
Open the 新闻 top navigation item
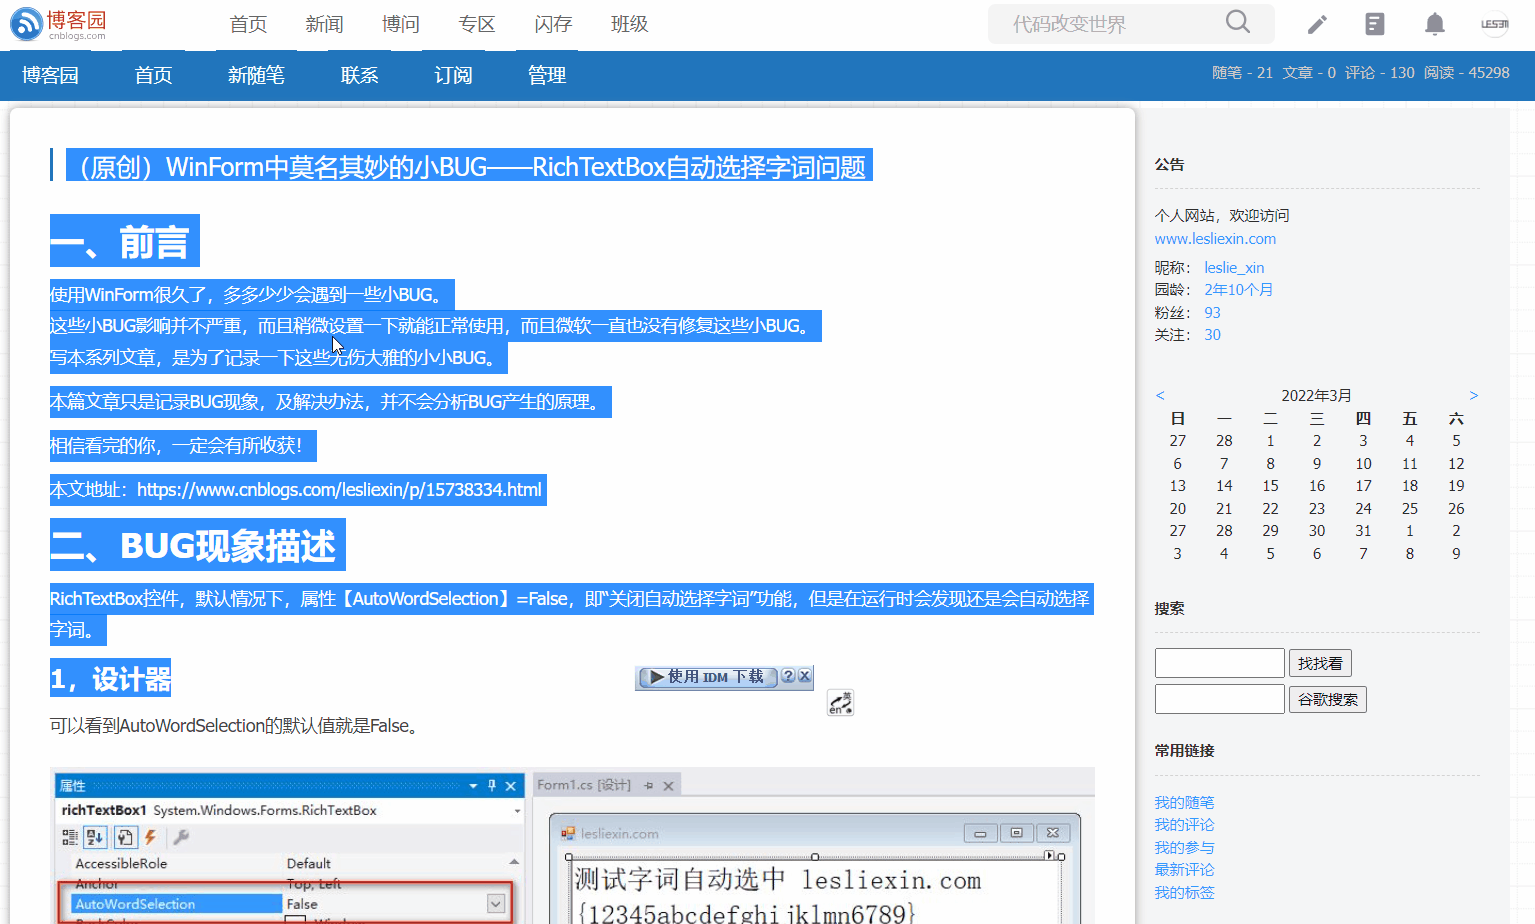pos(324,24)
